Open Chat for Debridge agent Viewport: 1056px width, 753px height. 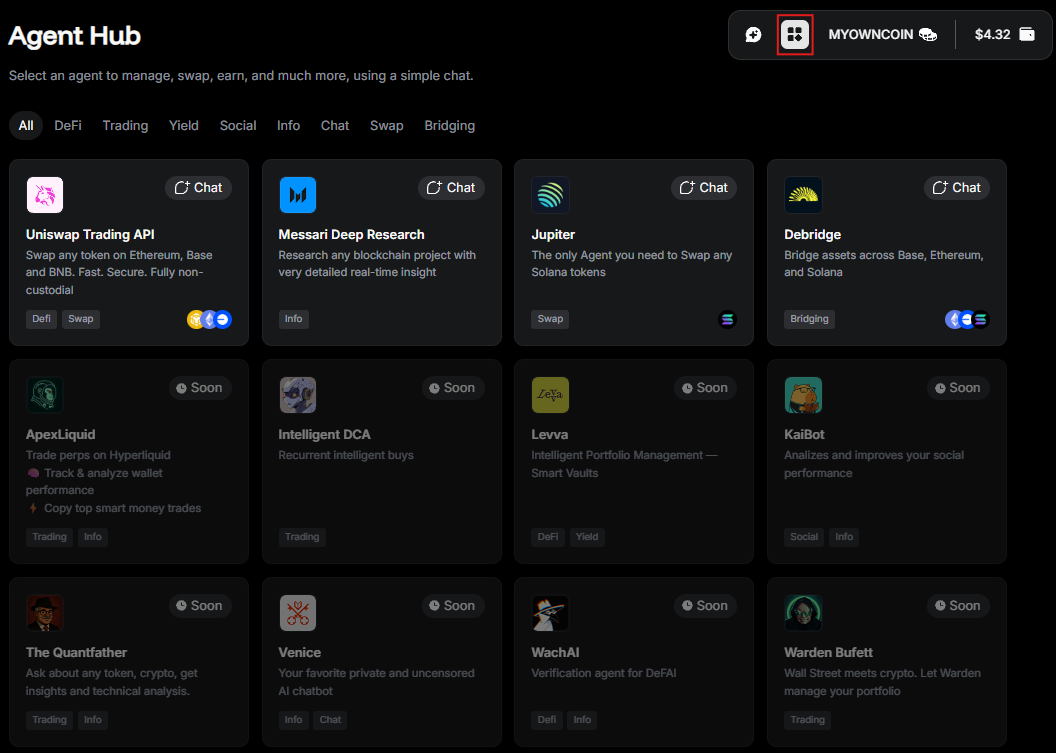pyautogui.click(x=957, y=188)
